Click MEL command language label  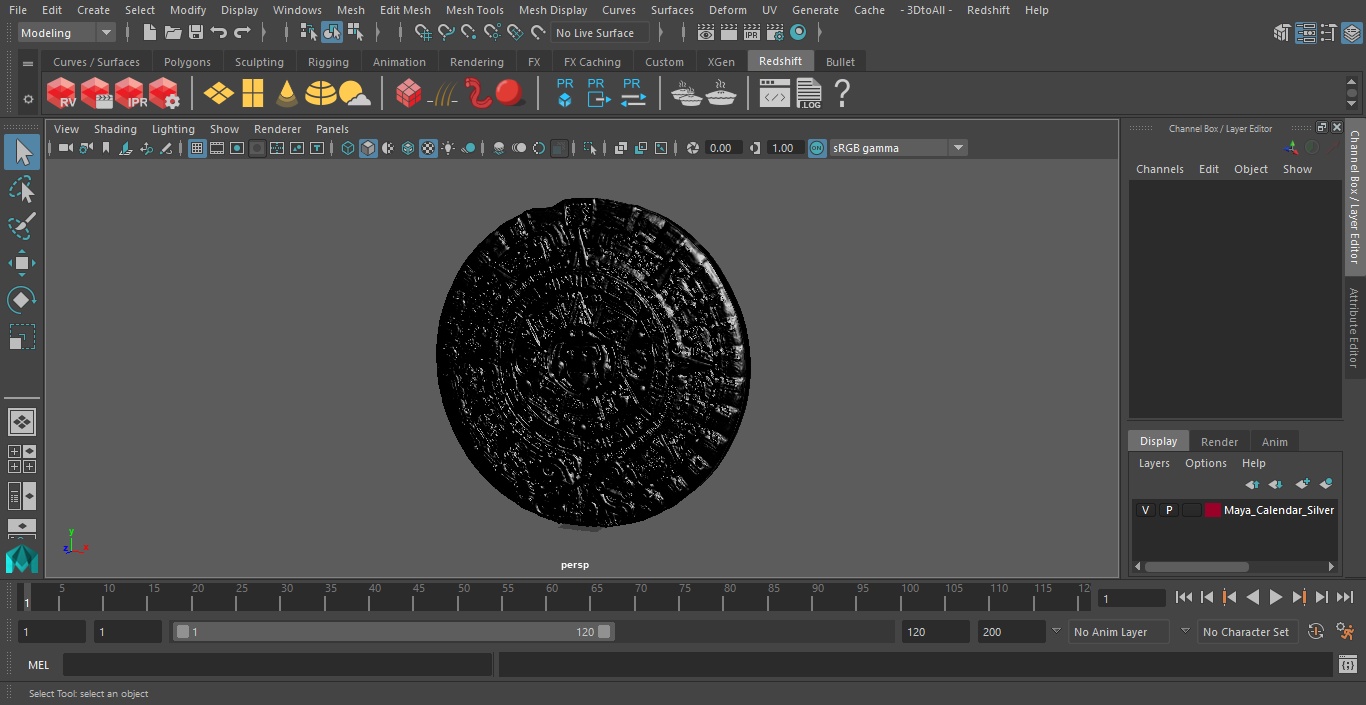pyautogui.click(x=38, y=665)
